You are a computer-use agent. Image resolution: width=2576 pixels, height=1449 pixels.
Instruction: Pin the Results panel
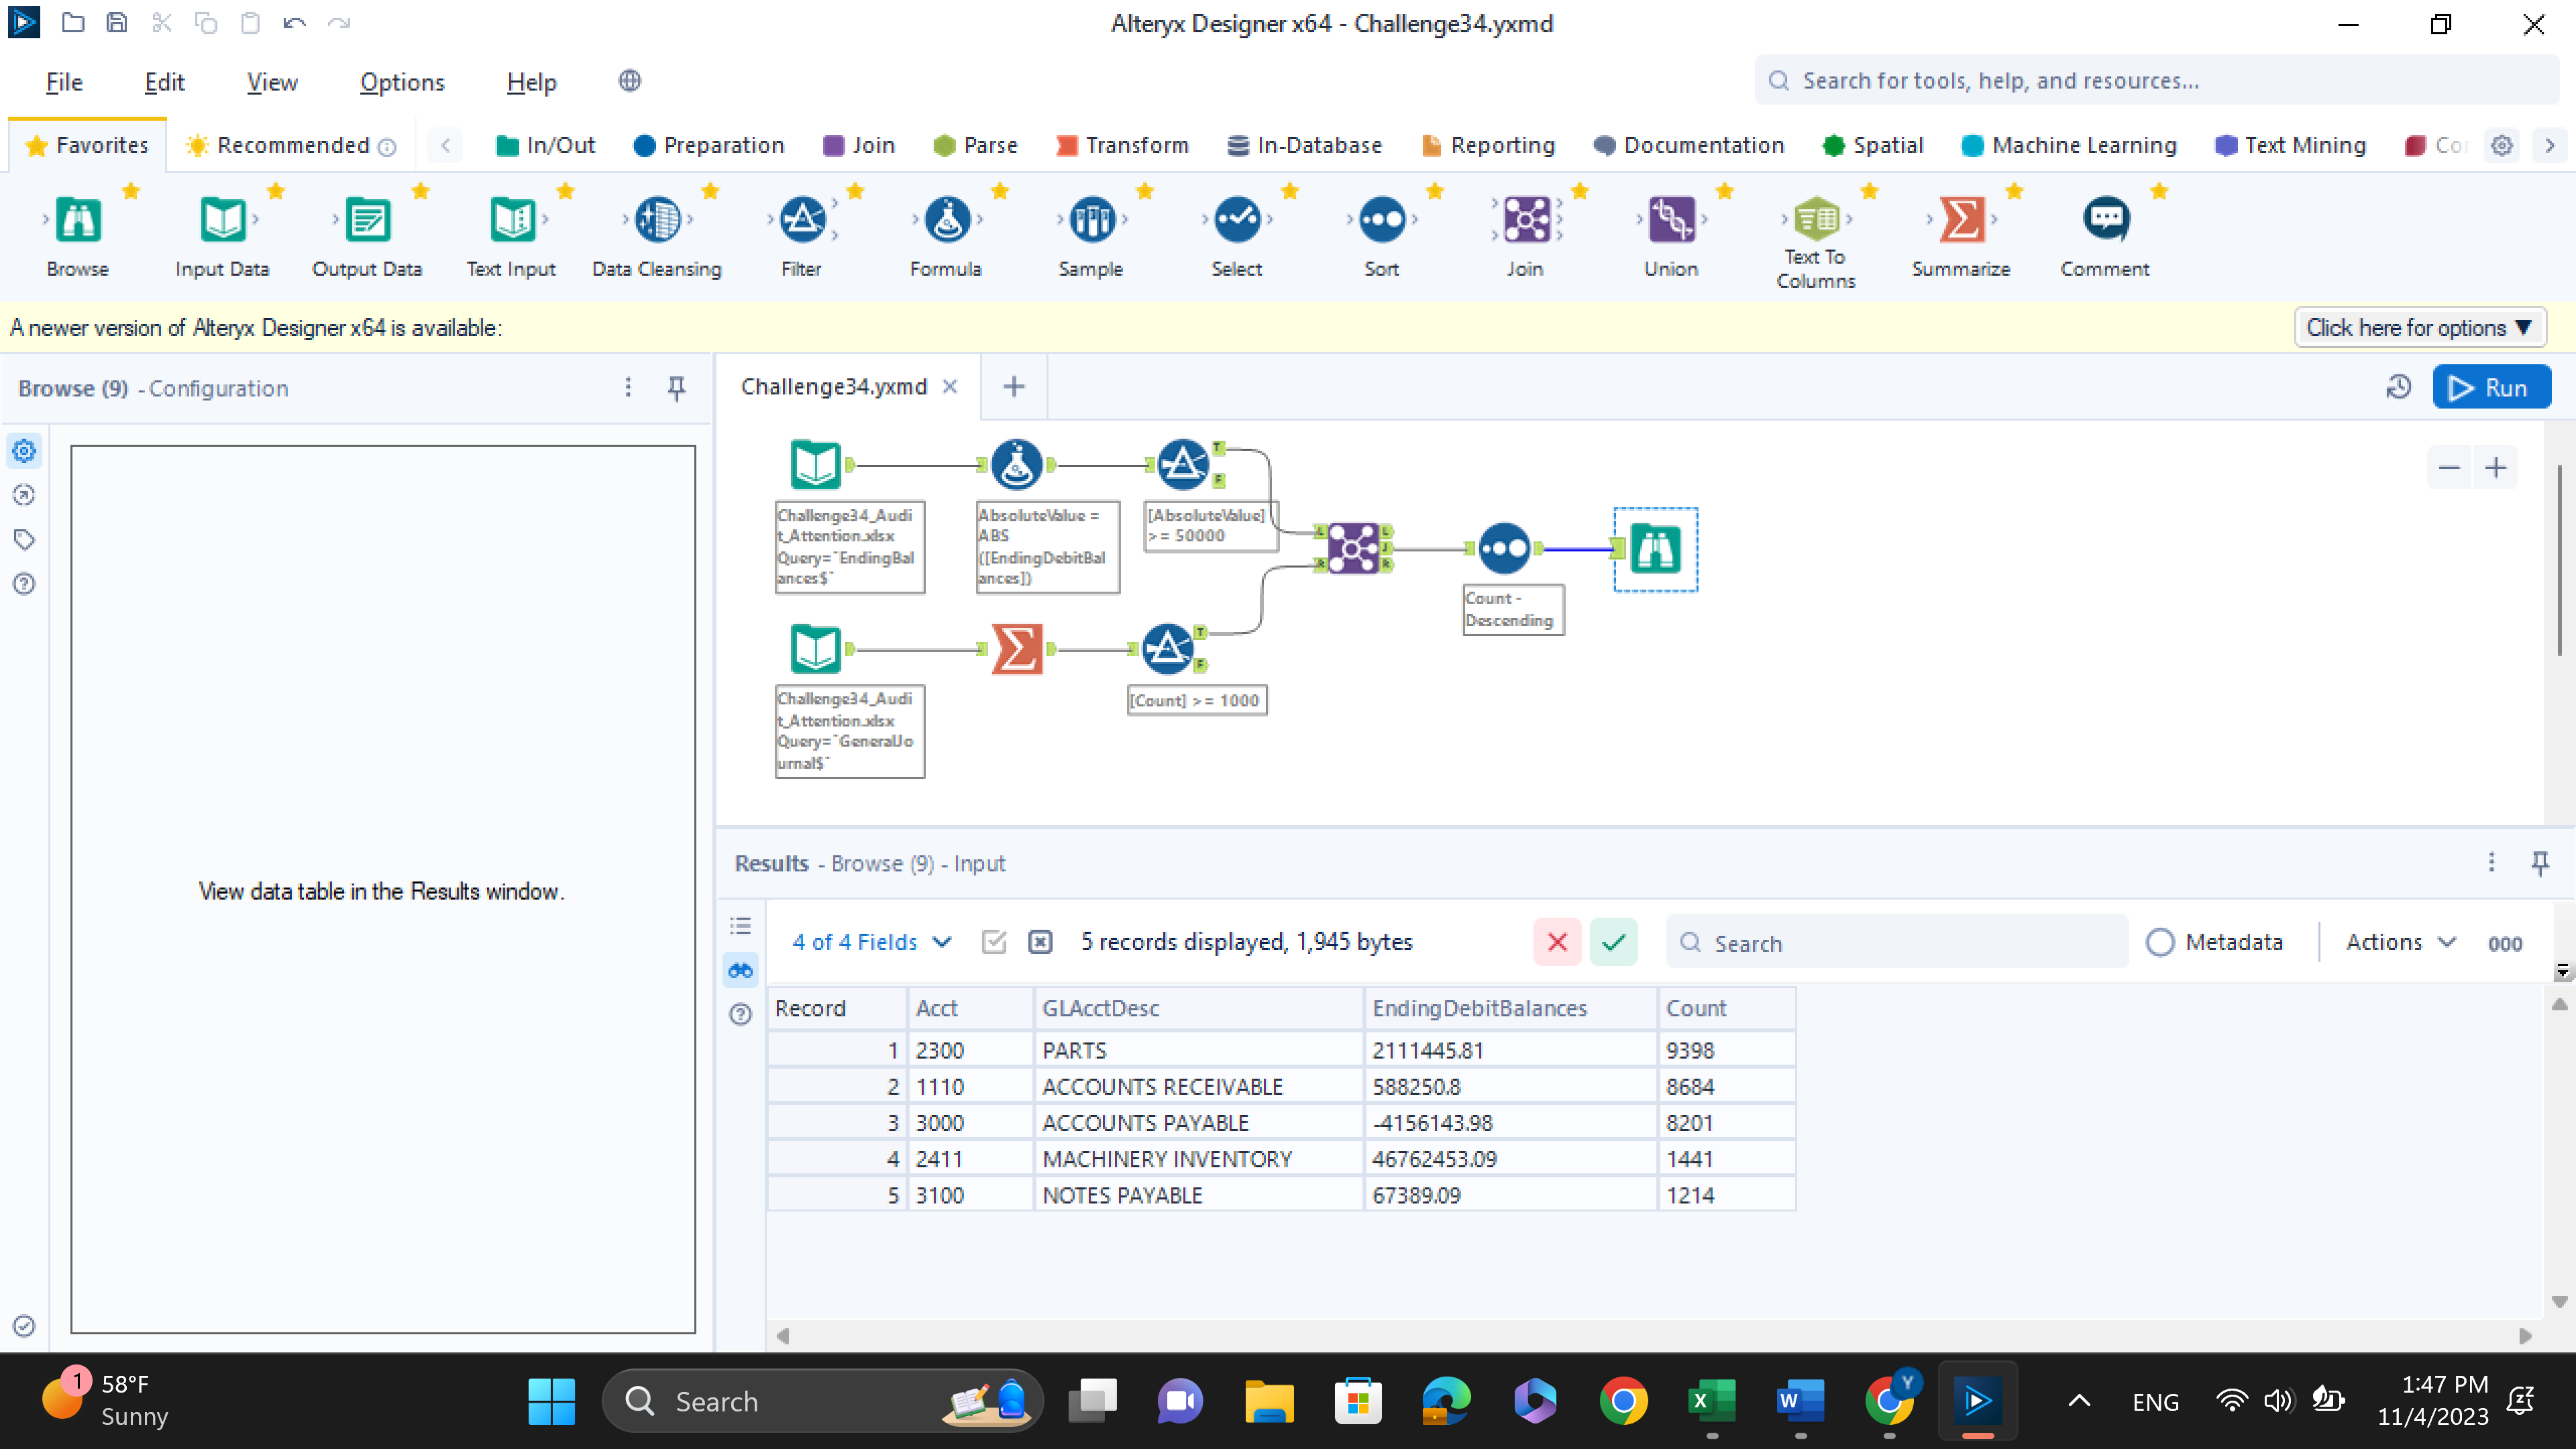[x=2540, y=862]
